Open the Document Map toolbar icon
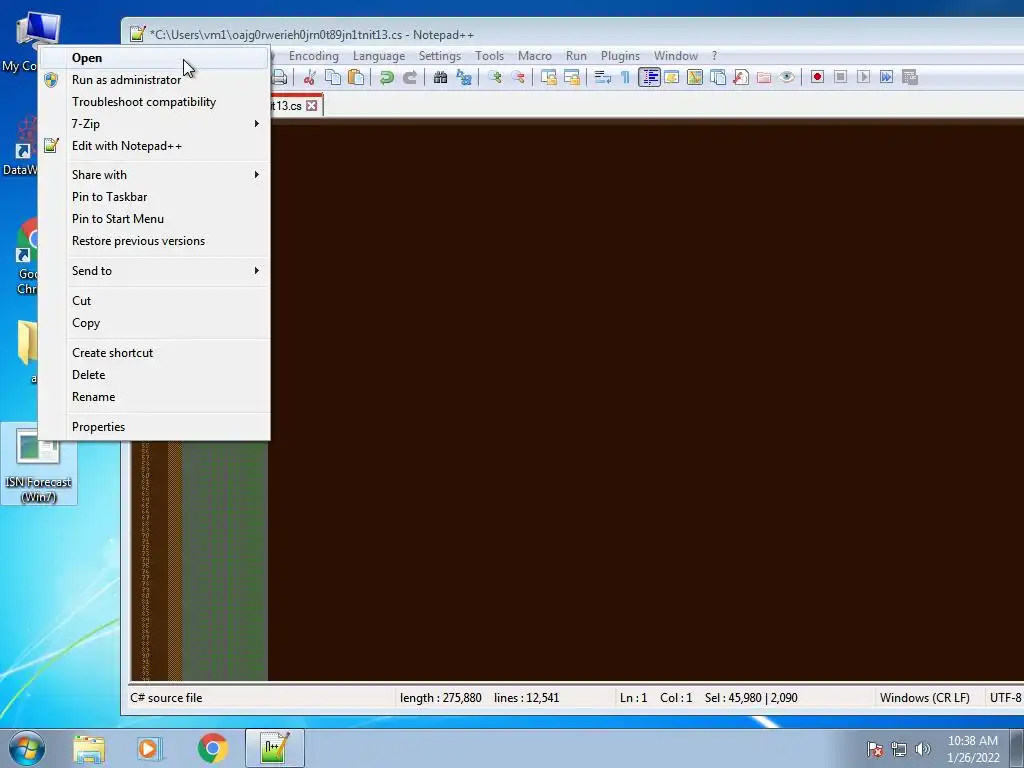 695,77
